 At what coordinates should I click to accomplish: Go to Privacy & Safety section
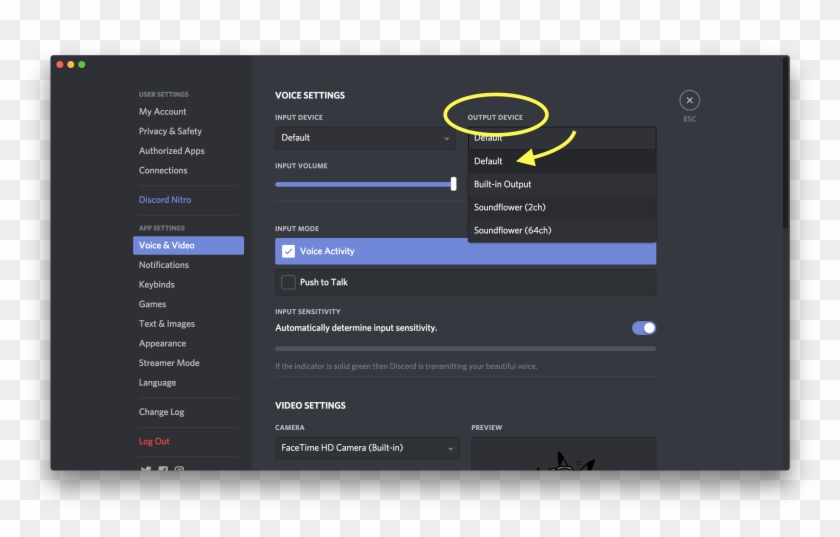click(x=170, y=131)
